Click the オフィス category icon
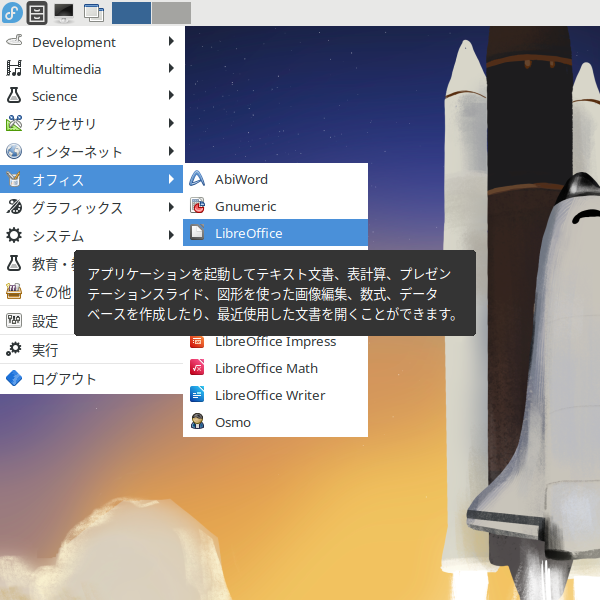 (14, 179)
